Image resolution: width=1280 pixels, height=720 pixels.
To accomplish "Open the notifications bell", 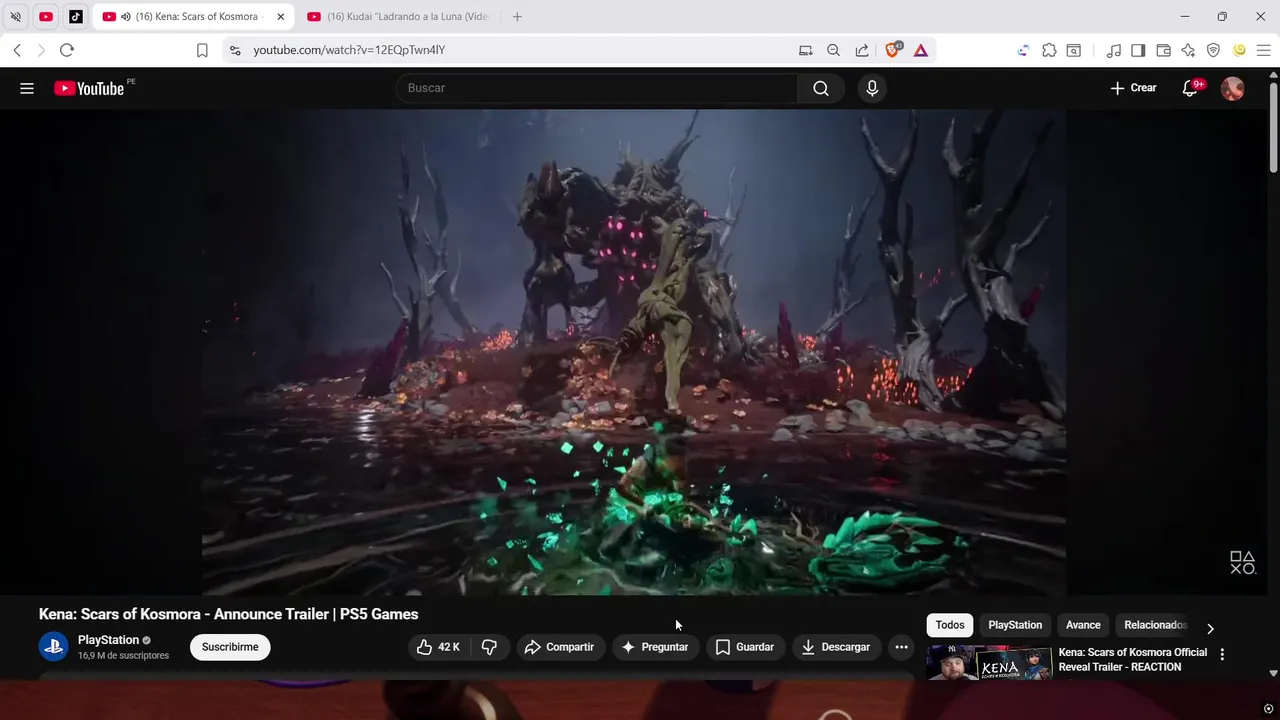I will [1190, 88].
